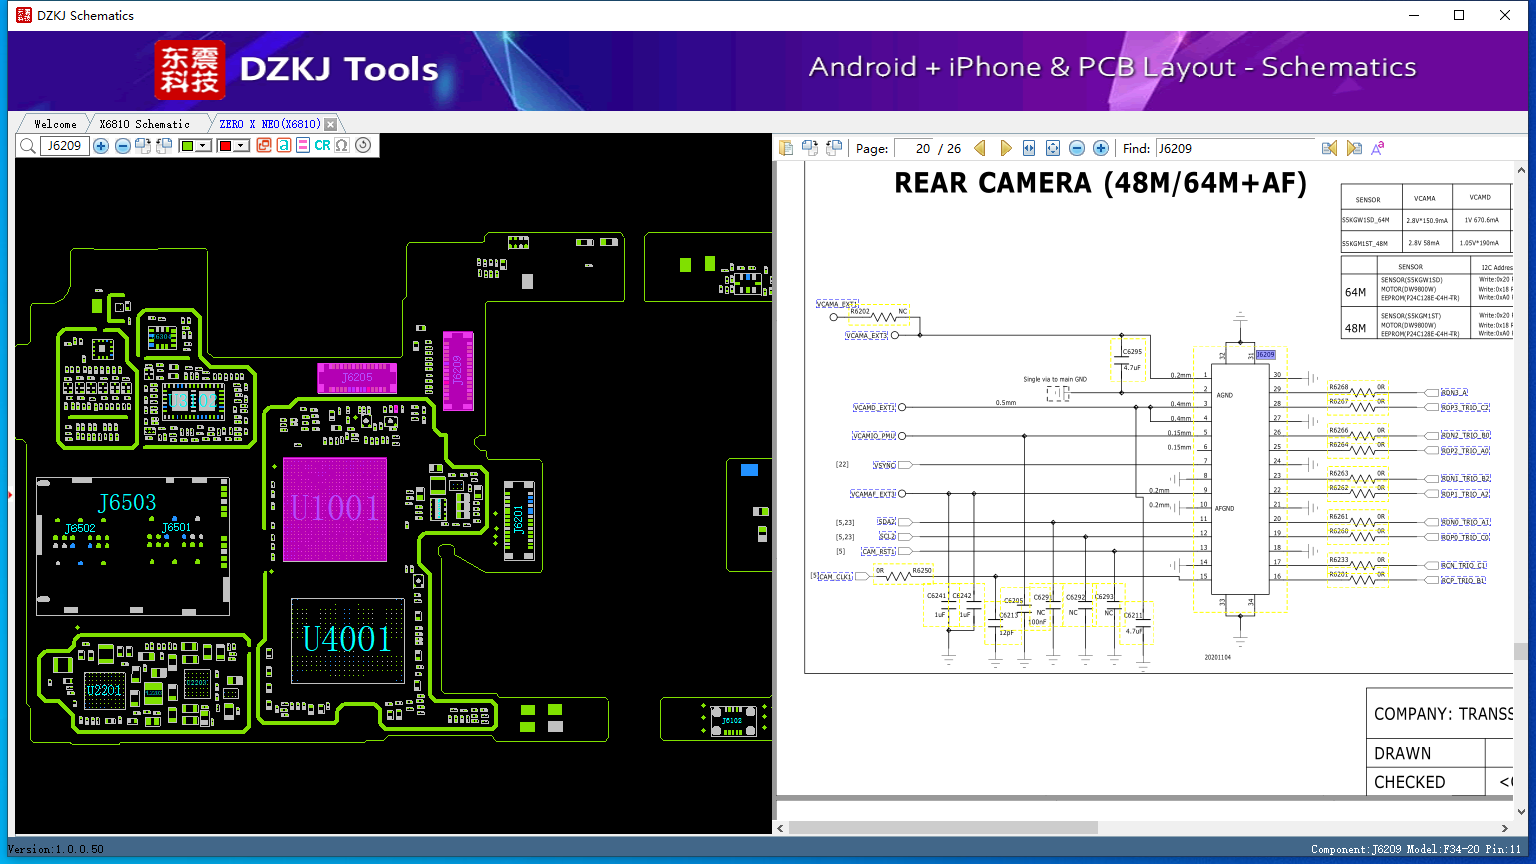
Task: Toggle the cyan 'a' text label icon
Action: click(284, 146)
